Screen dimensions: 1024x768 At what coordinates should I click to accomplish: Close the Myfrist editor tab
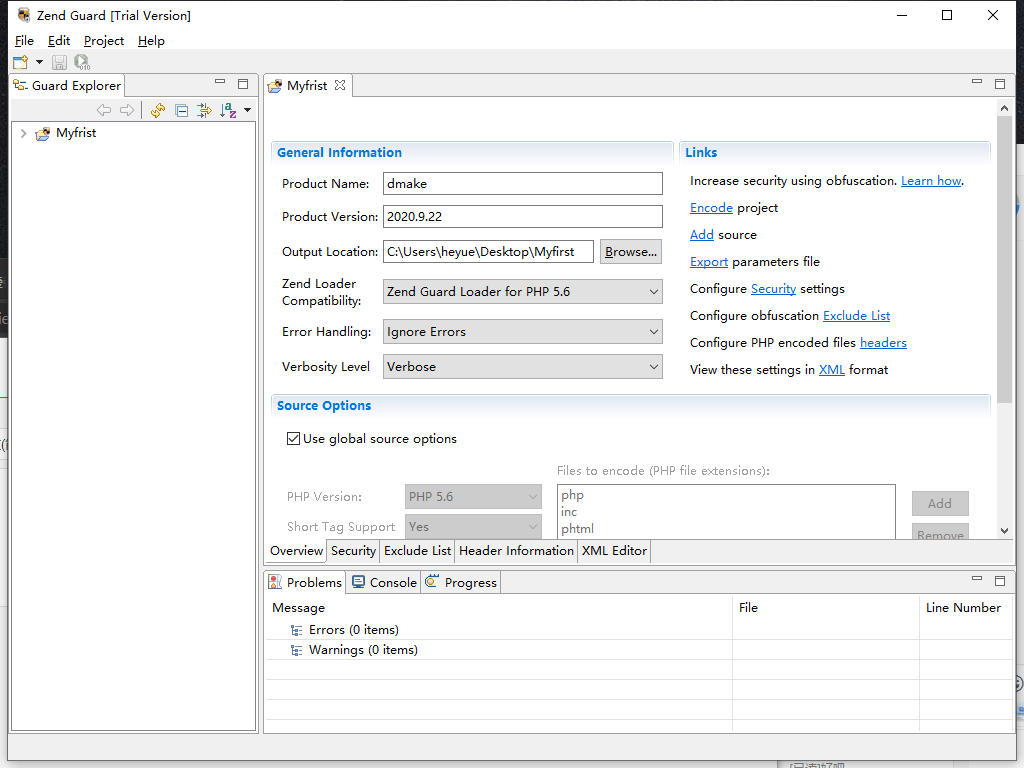point(340,85)
